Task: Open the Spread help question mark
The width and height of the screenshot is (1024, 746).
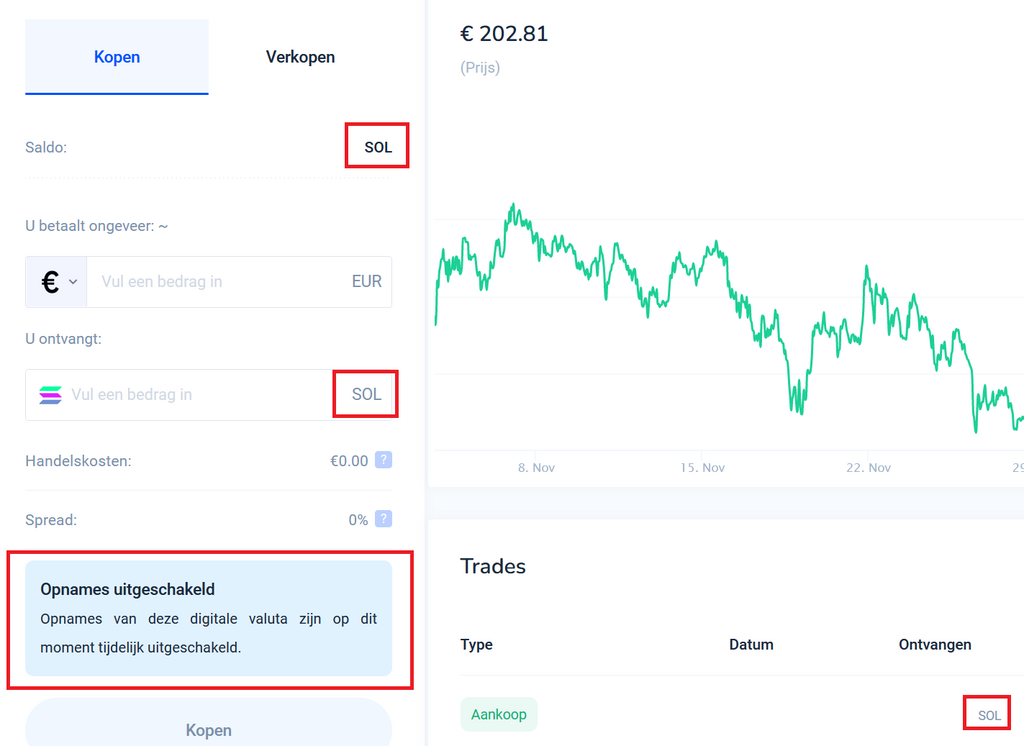Action: 383,519
